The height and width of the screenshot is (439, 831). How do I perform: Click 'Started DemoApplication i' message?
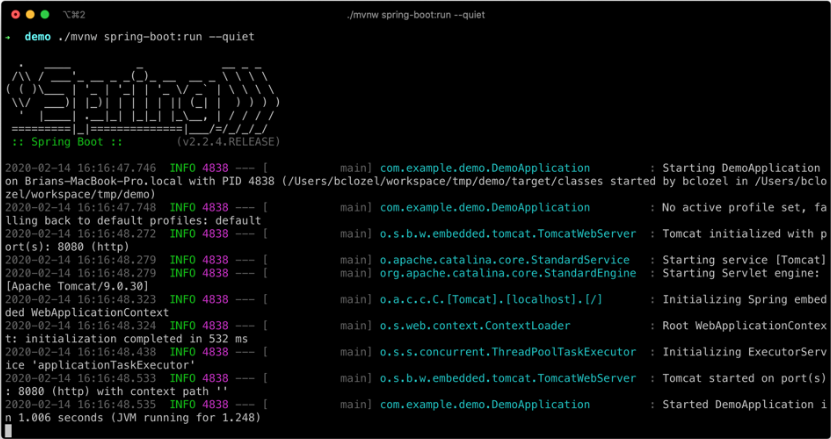tap(744, 404)
